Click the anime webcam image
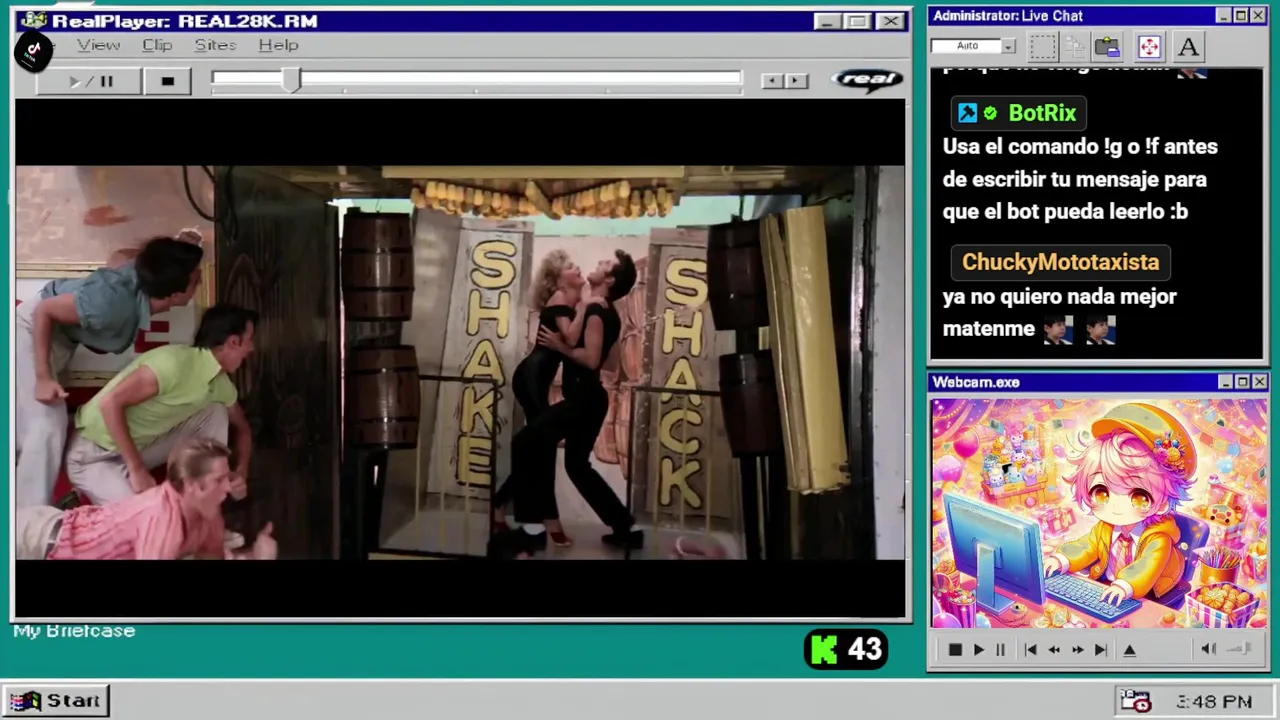1280x720 pixels. pyautogui.click(x=1099, y=513)
